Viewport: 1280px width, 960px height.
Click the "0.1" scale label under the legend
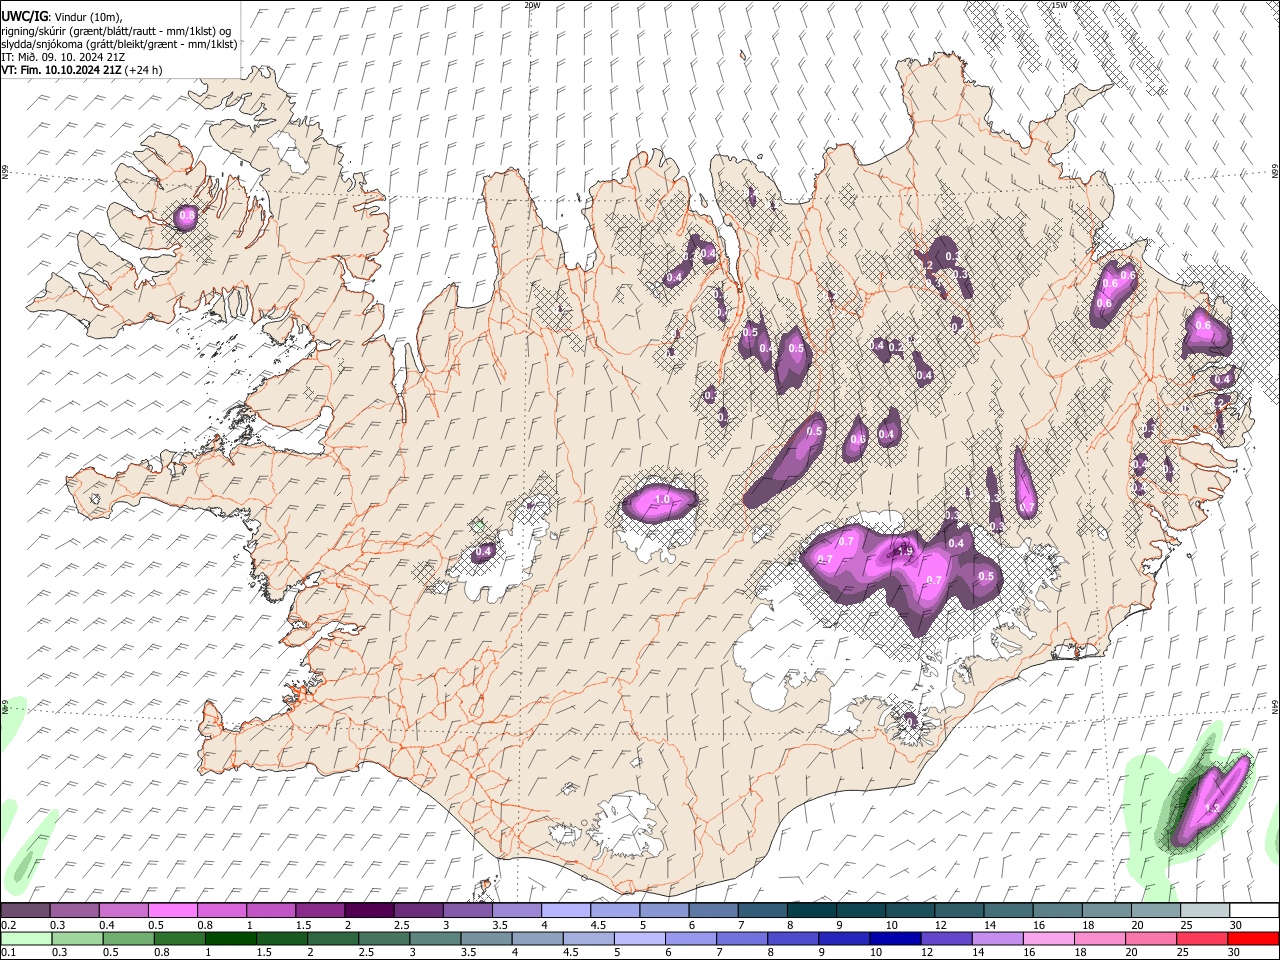point(8,953)
